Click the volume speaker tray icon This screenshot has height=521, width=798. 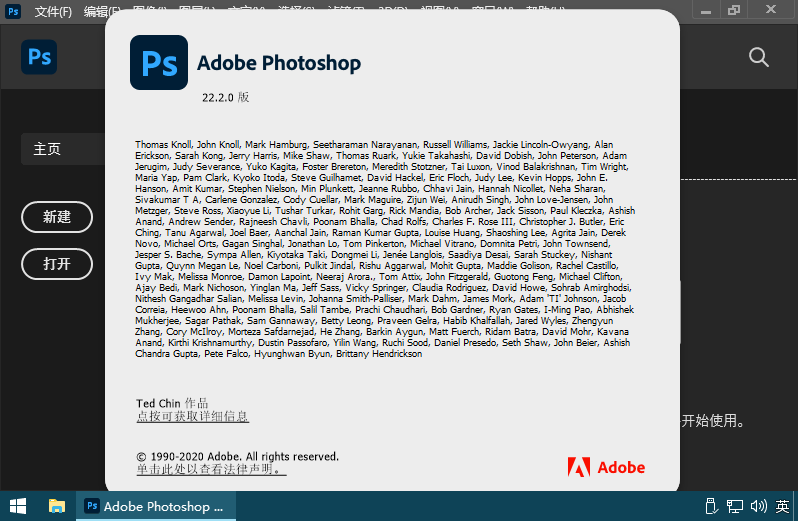[758, 506]
